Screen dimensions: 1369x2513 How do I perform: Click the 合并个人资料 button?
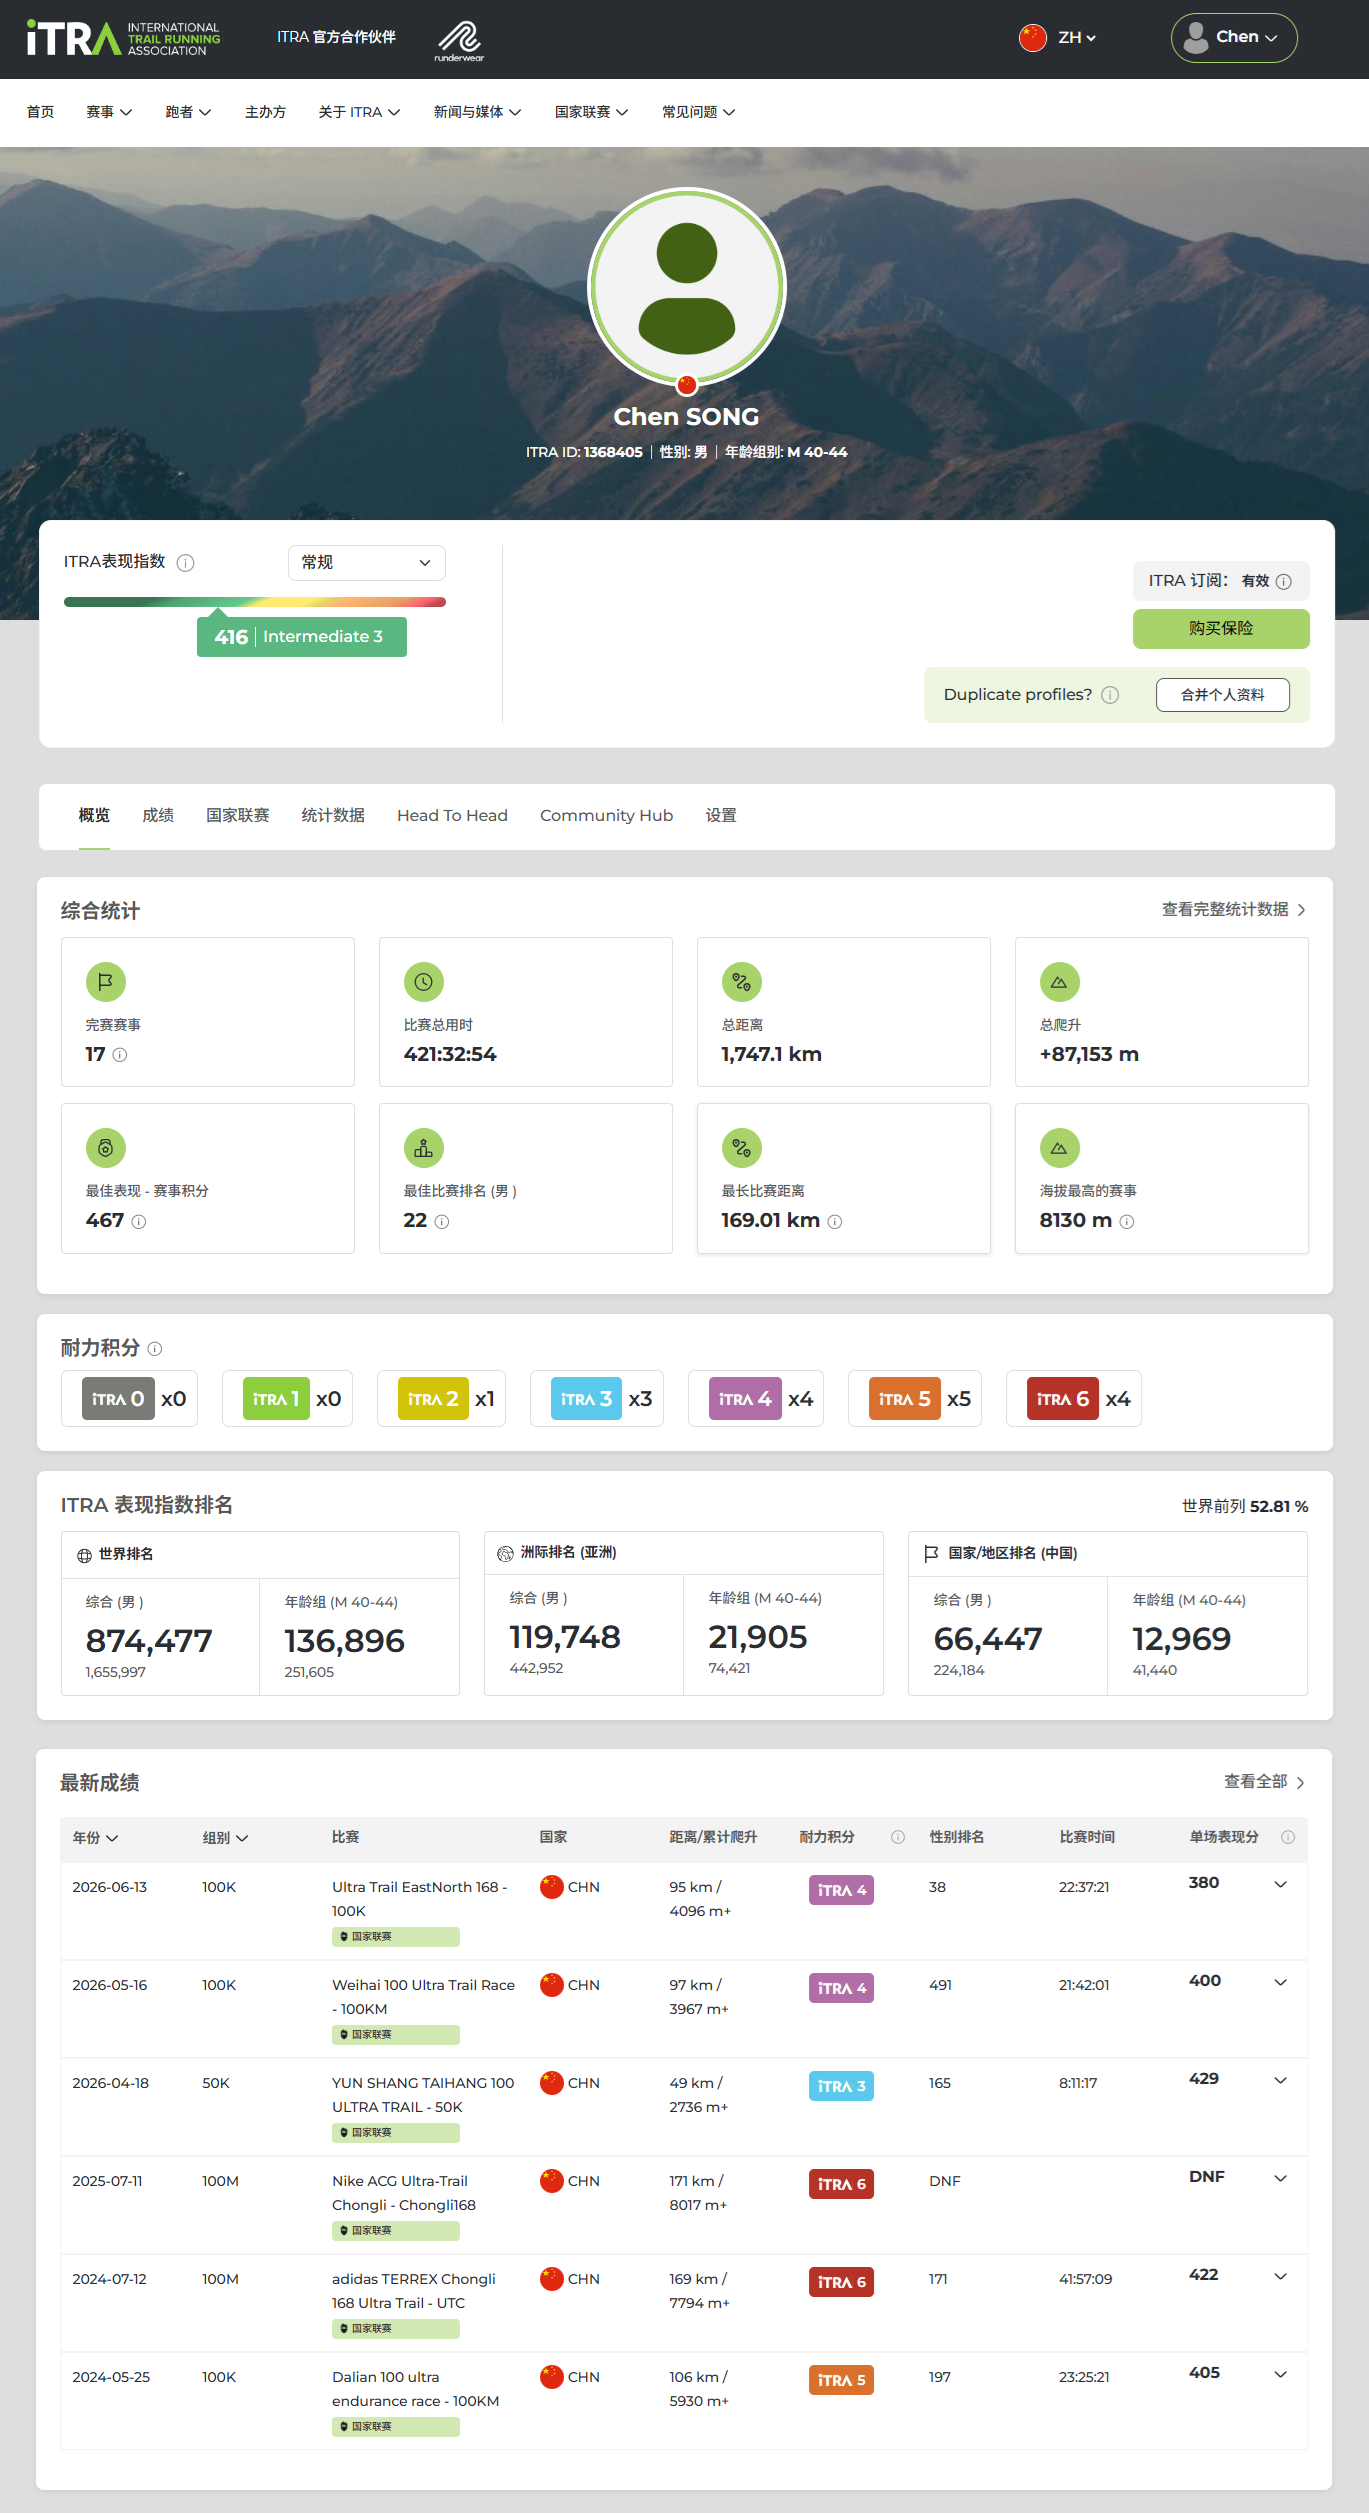(x=1222, y=695)
